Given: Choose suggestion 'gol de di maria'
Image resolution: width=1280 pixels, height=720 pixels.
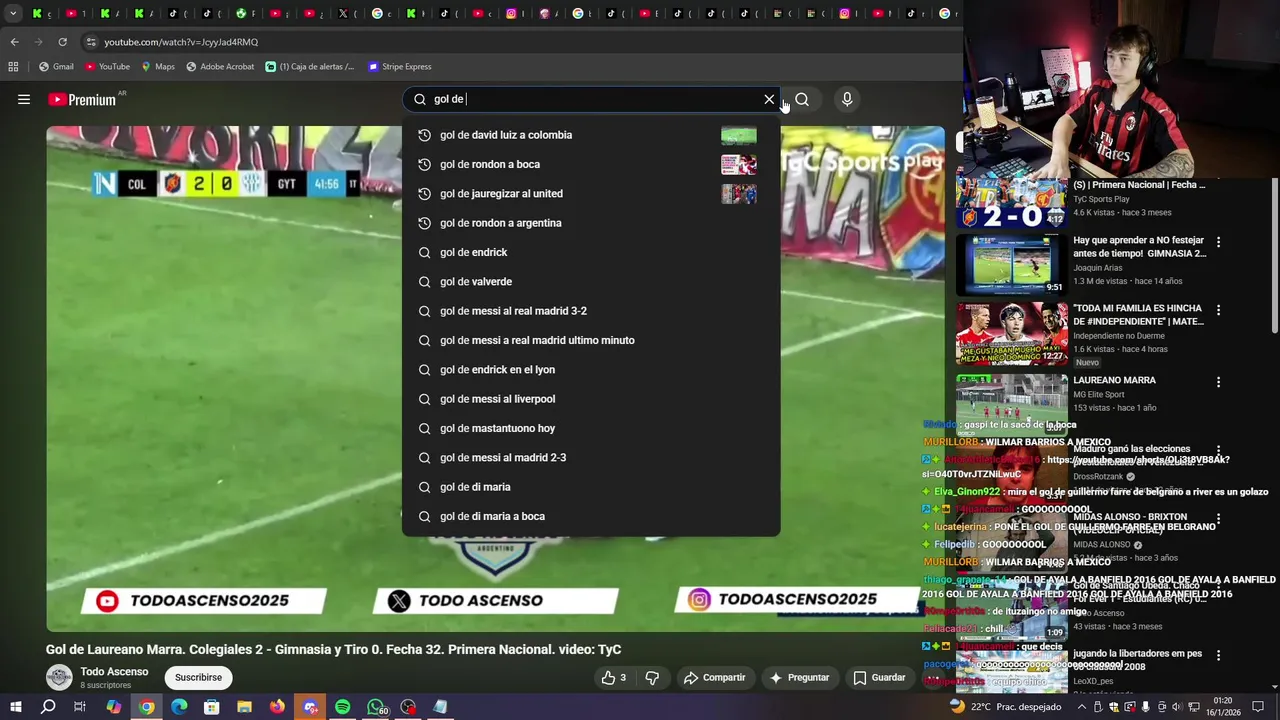Looking at the screenshot, I should 590,487.
